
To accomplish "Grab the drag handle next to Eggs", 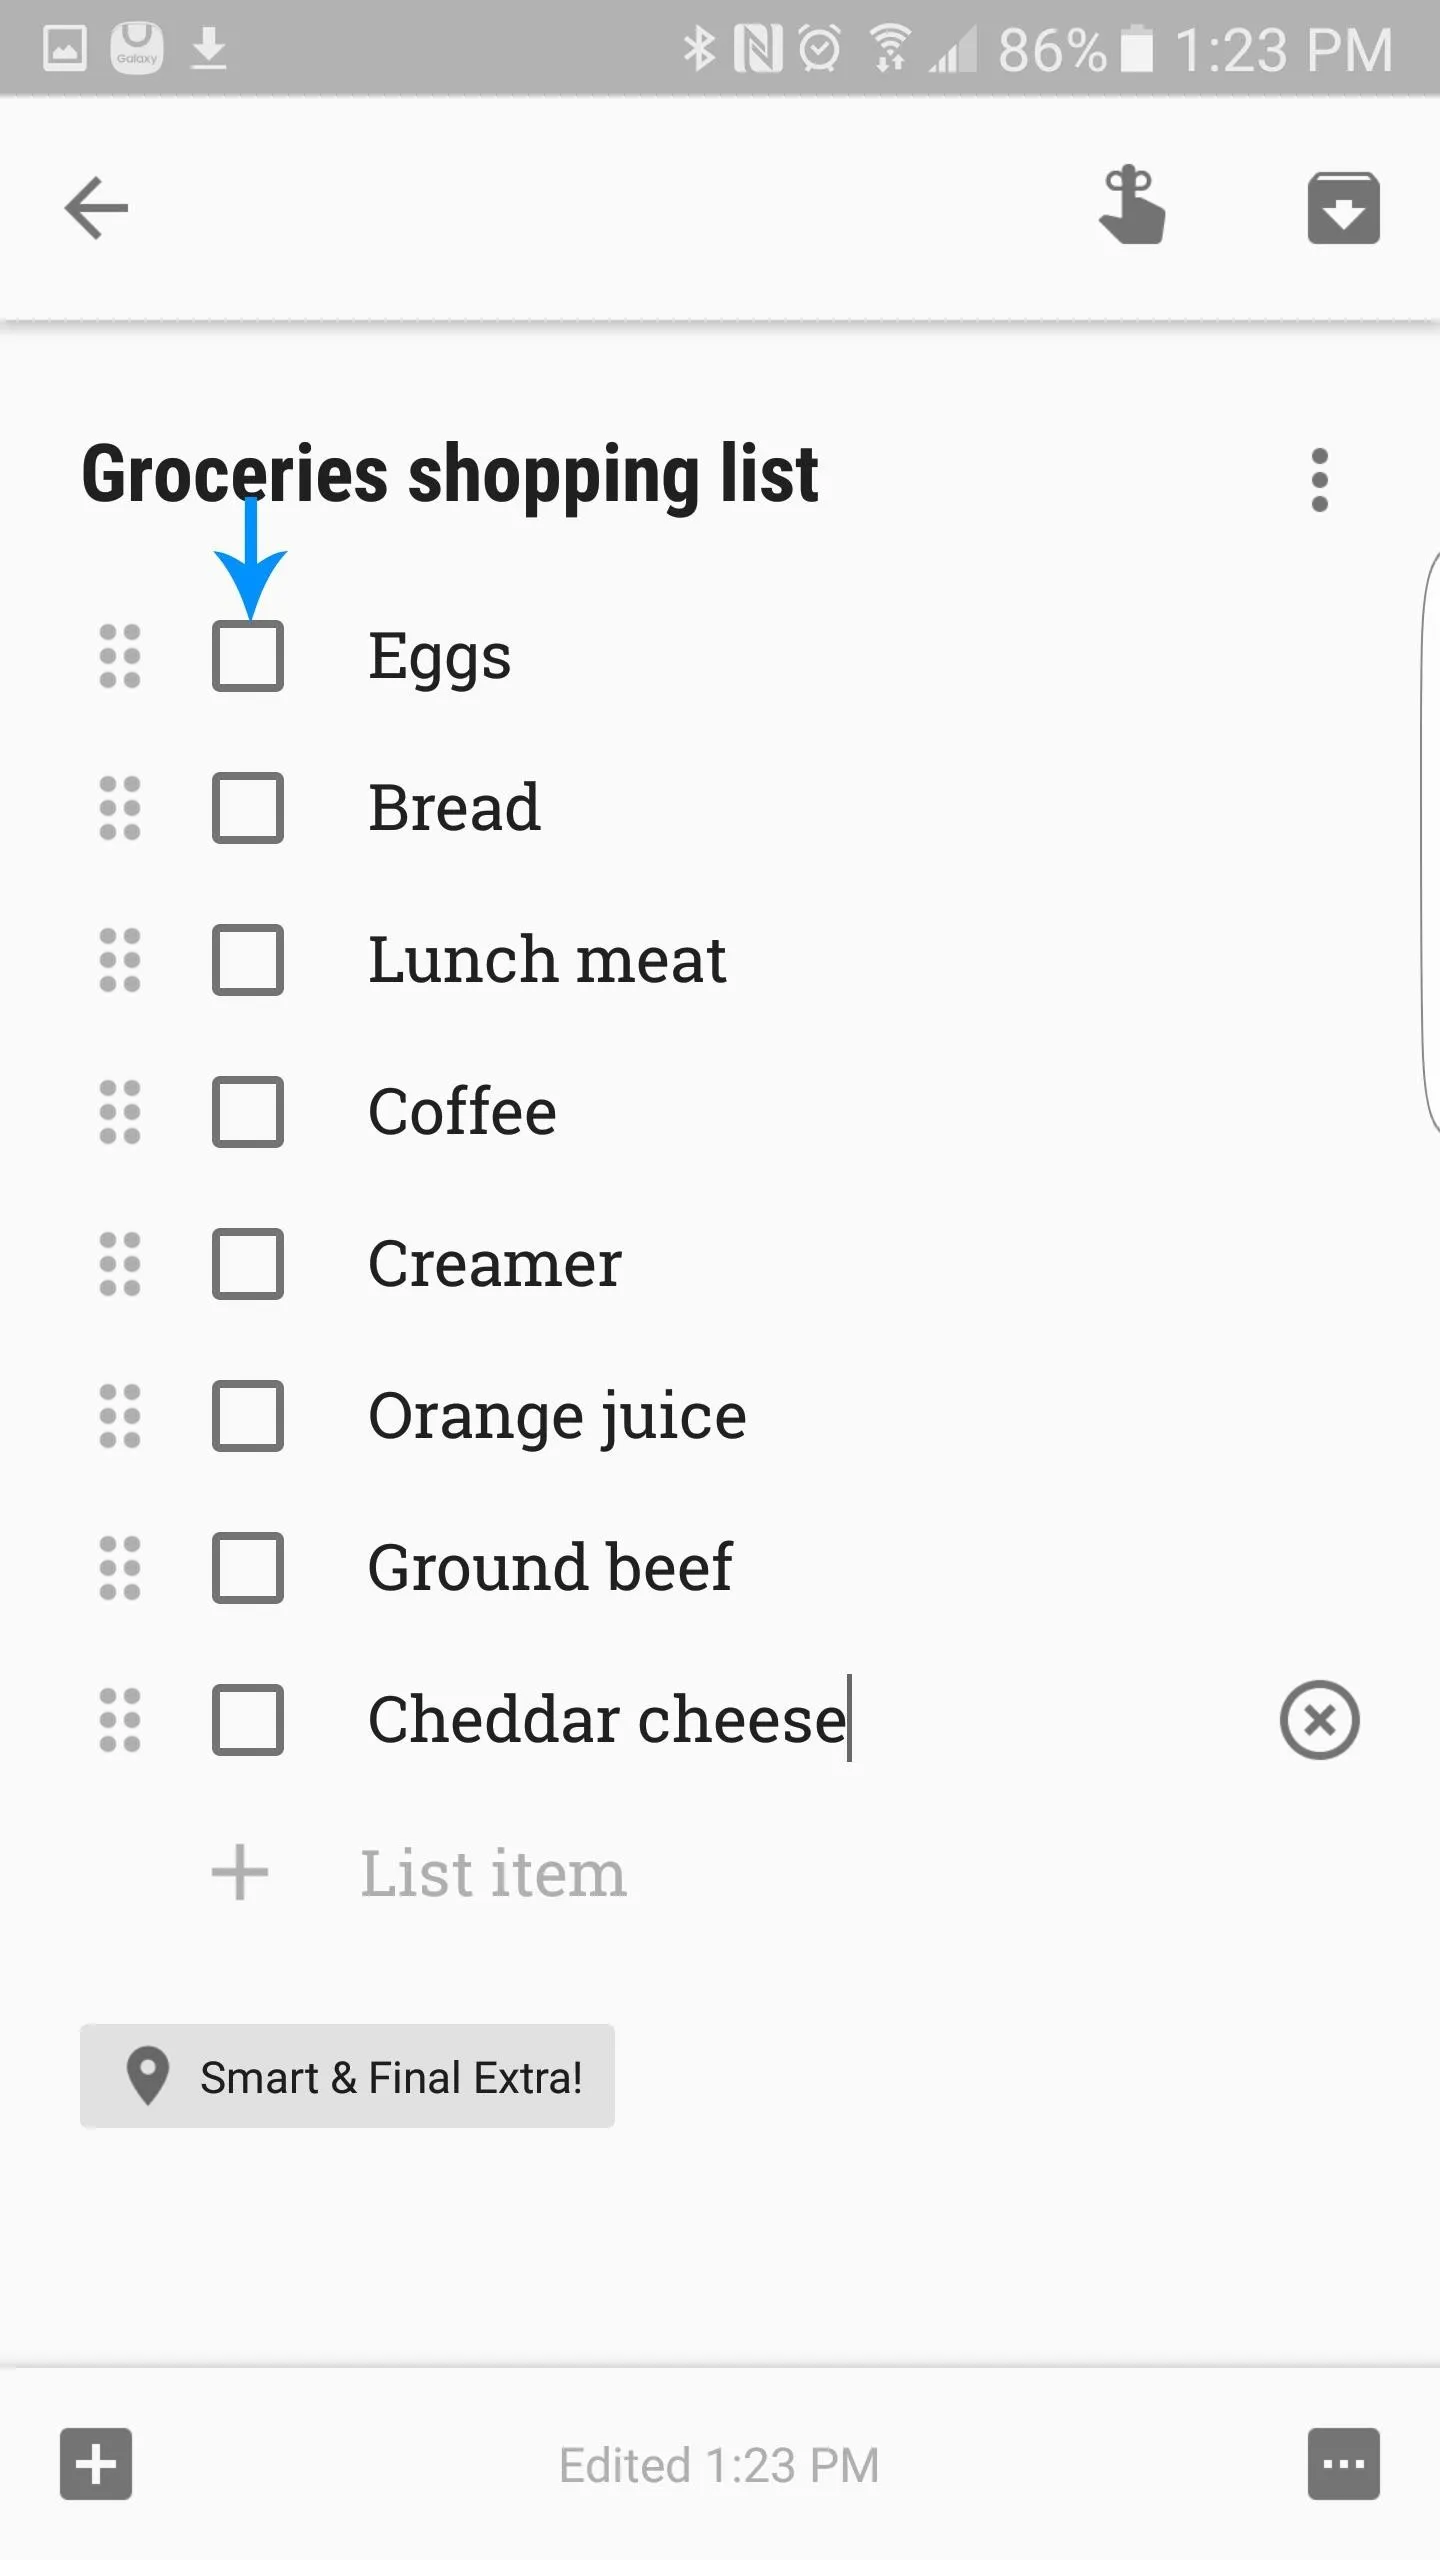I will (x=120, y=656).
